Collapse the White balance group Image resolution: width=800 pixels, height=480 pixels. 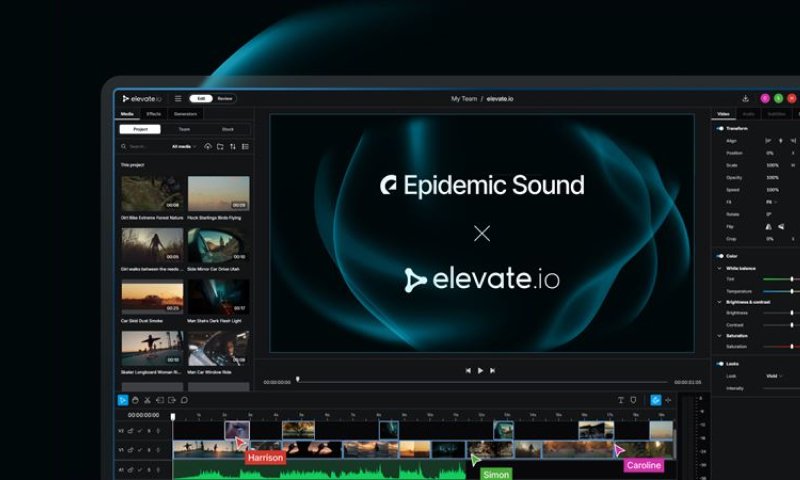click(x=720, y=268)
